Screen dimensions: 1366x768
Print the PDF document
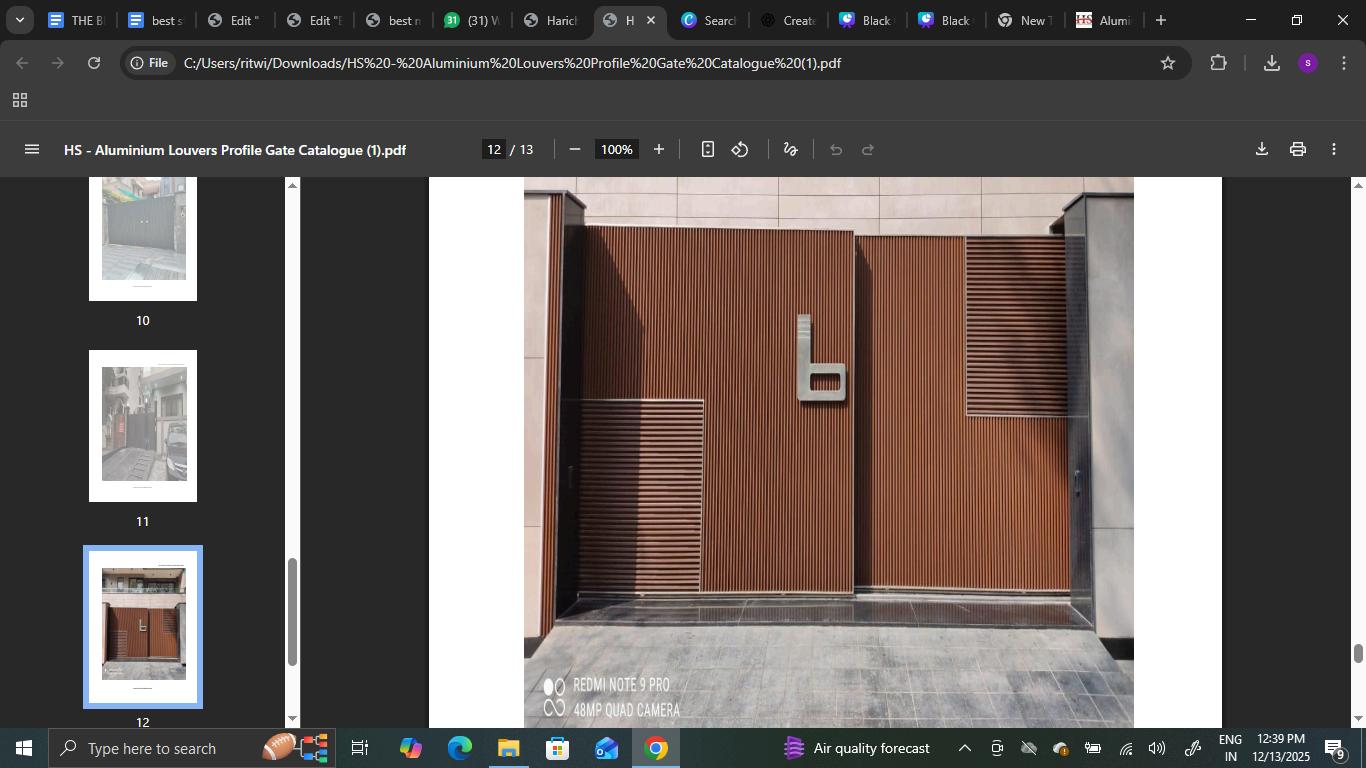pyautogui.click(x=1297, y=150)
